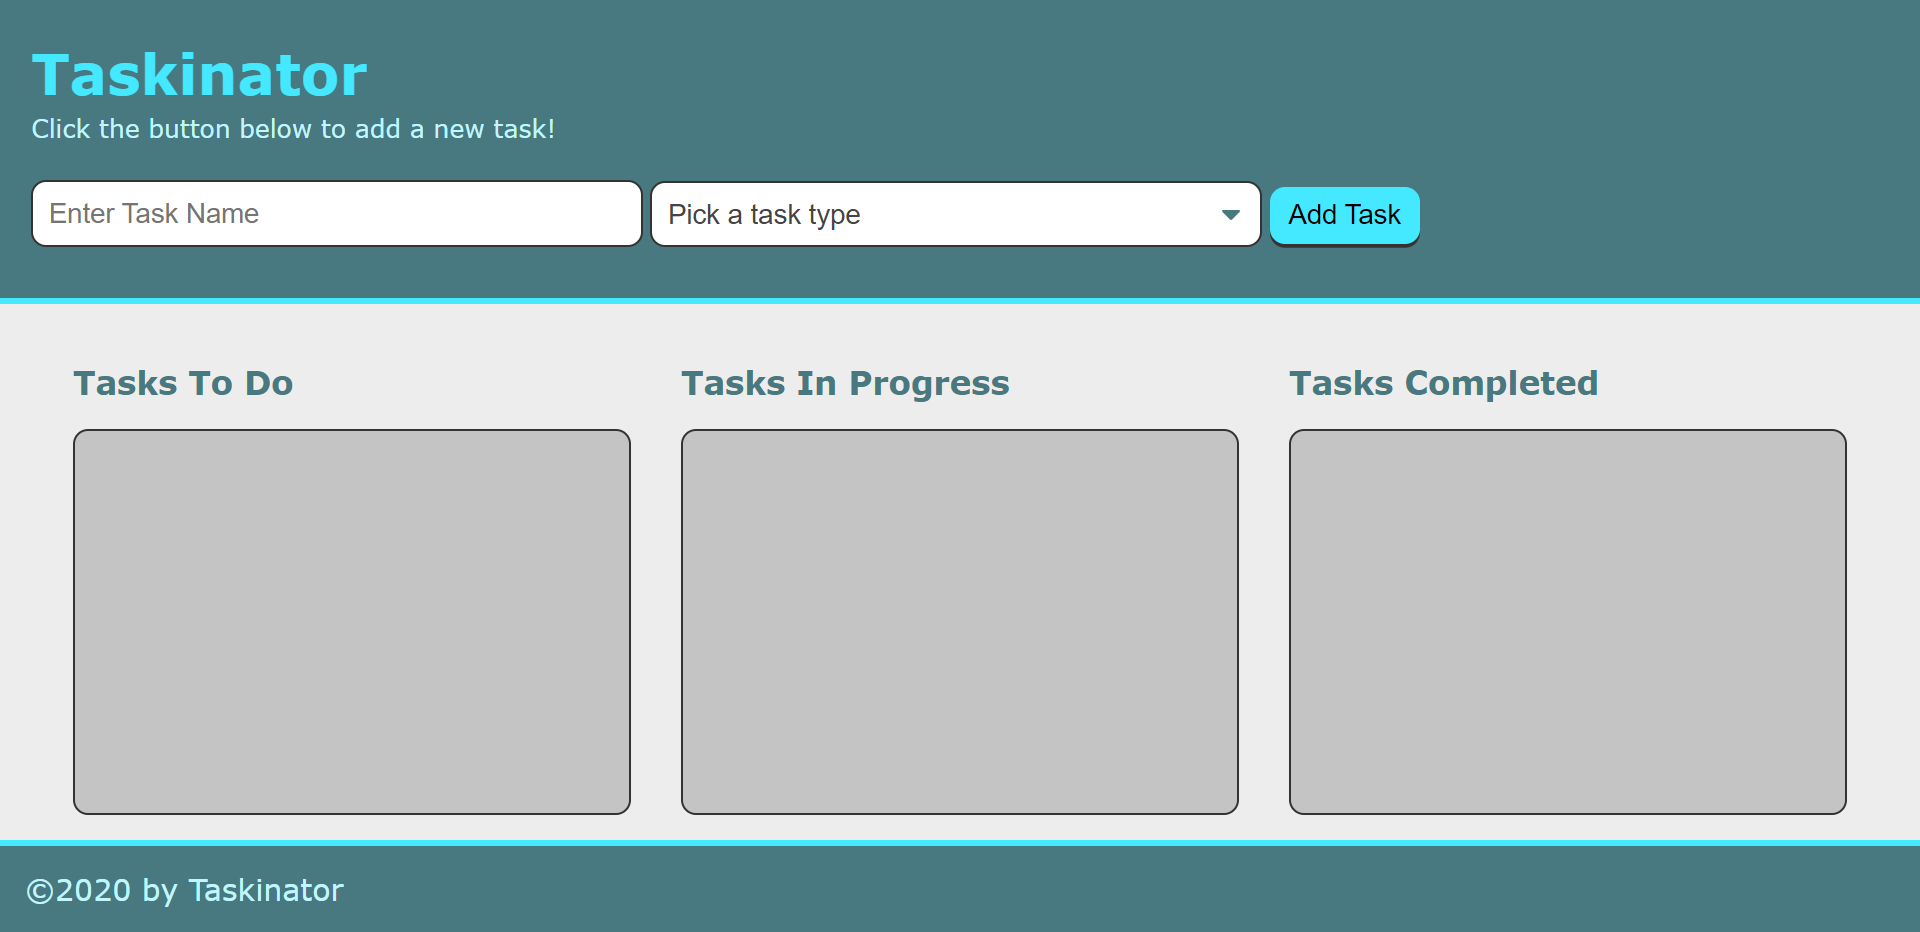Click inside the Tasks Completed list area
Image resolution: width=1920 pixels, height=932 pixels.
(x=1567, y=620)
